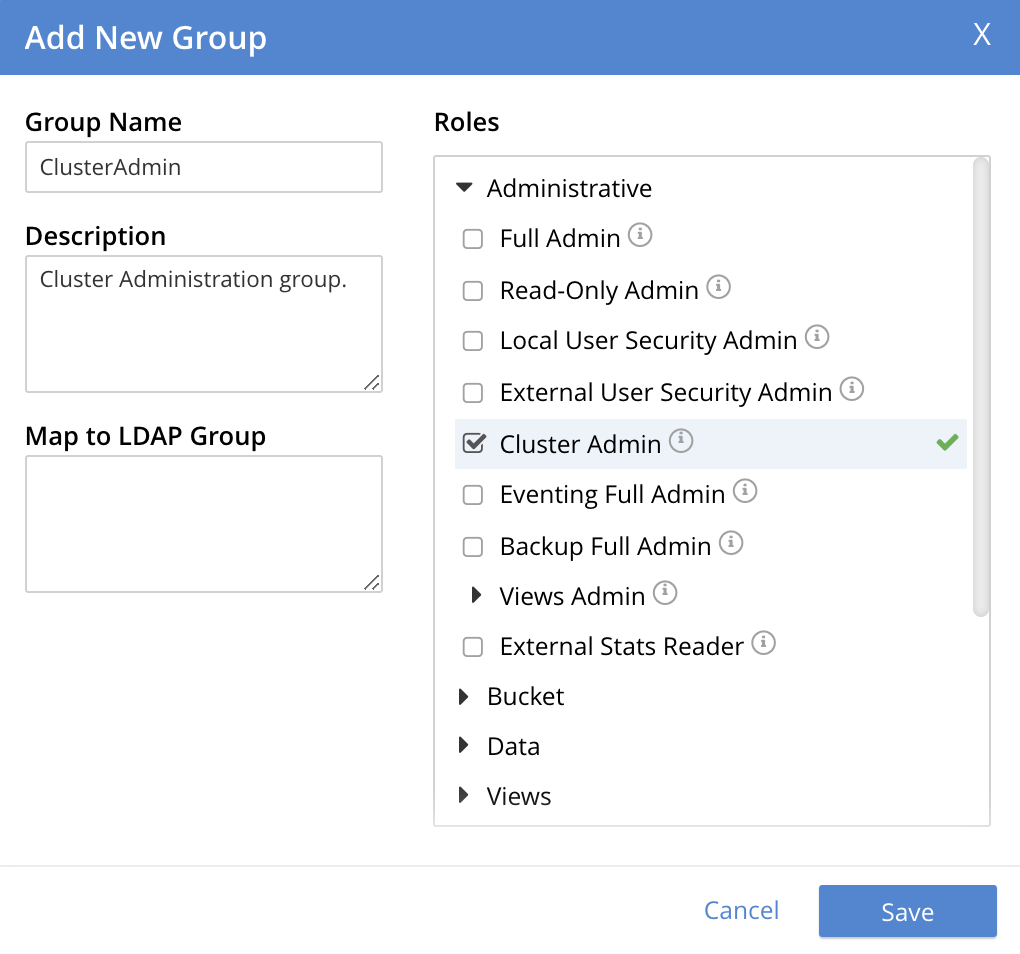Uncheck the Cluster Admin role checkbox
The image size is (1020, 954).
pos(473,444)
